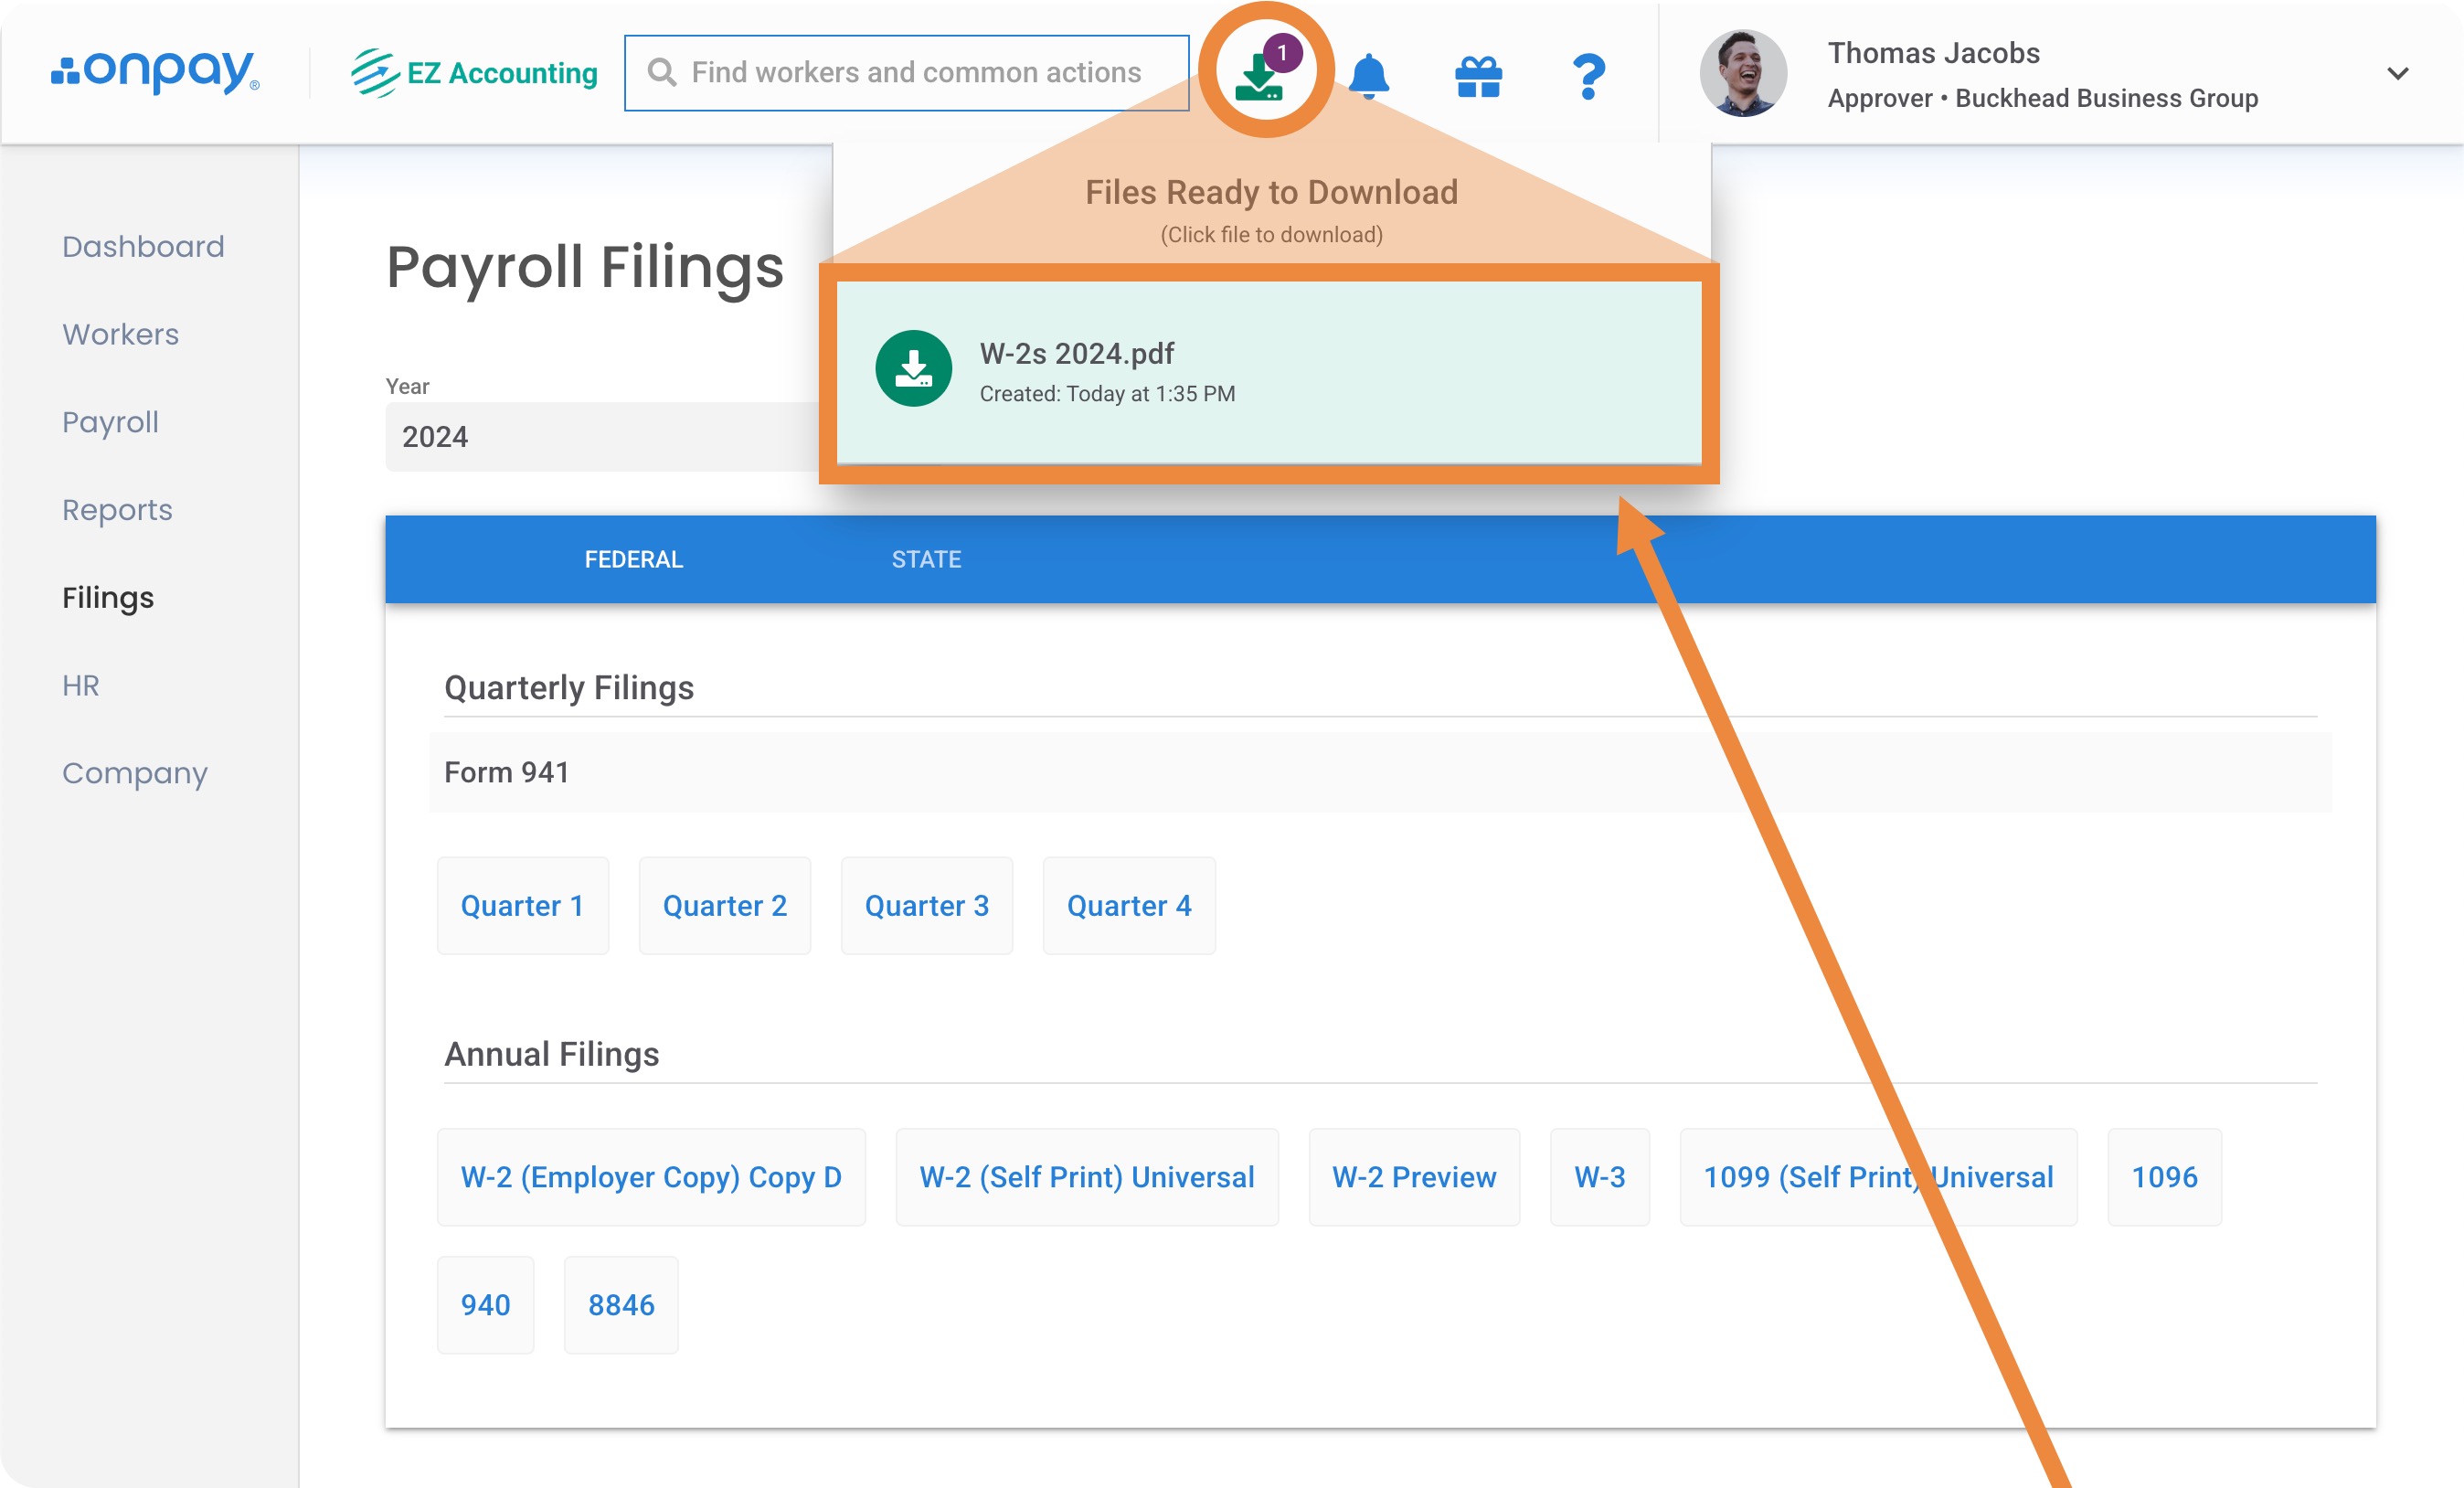This screenshot has height=1488, width=2464.
Task: Click the Quarter 3 filing button
Action: coord(926,905)
